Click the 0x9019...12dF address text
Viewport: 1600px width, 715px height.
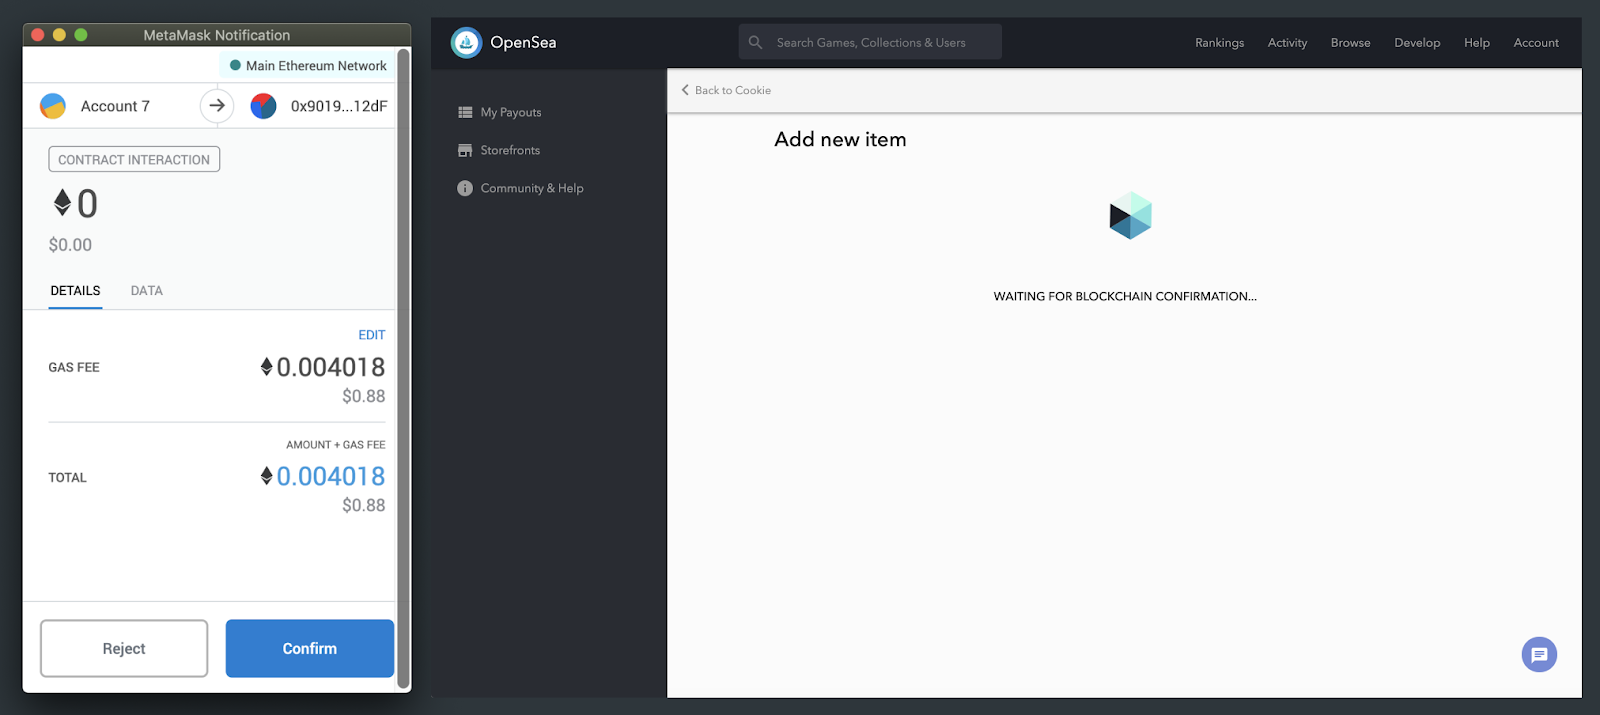coord(339,106)
